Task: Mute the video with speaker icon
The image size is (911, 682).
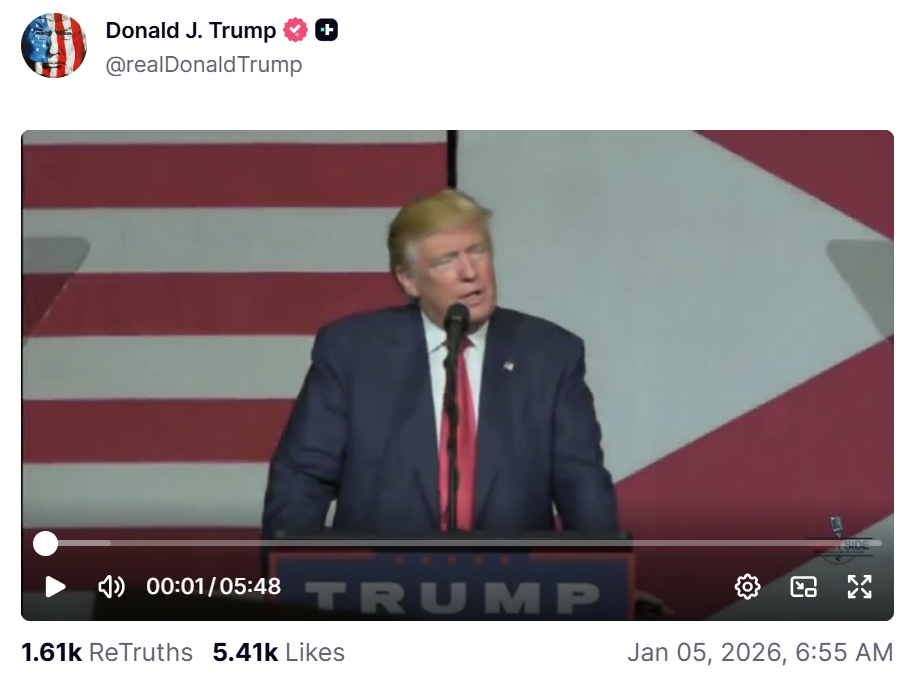Action: pyautogui.click(x=111, y=586)
